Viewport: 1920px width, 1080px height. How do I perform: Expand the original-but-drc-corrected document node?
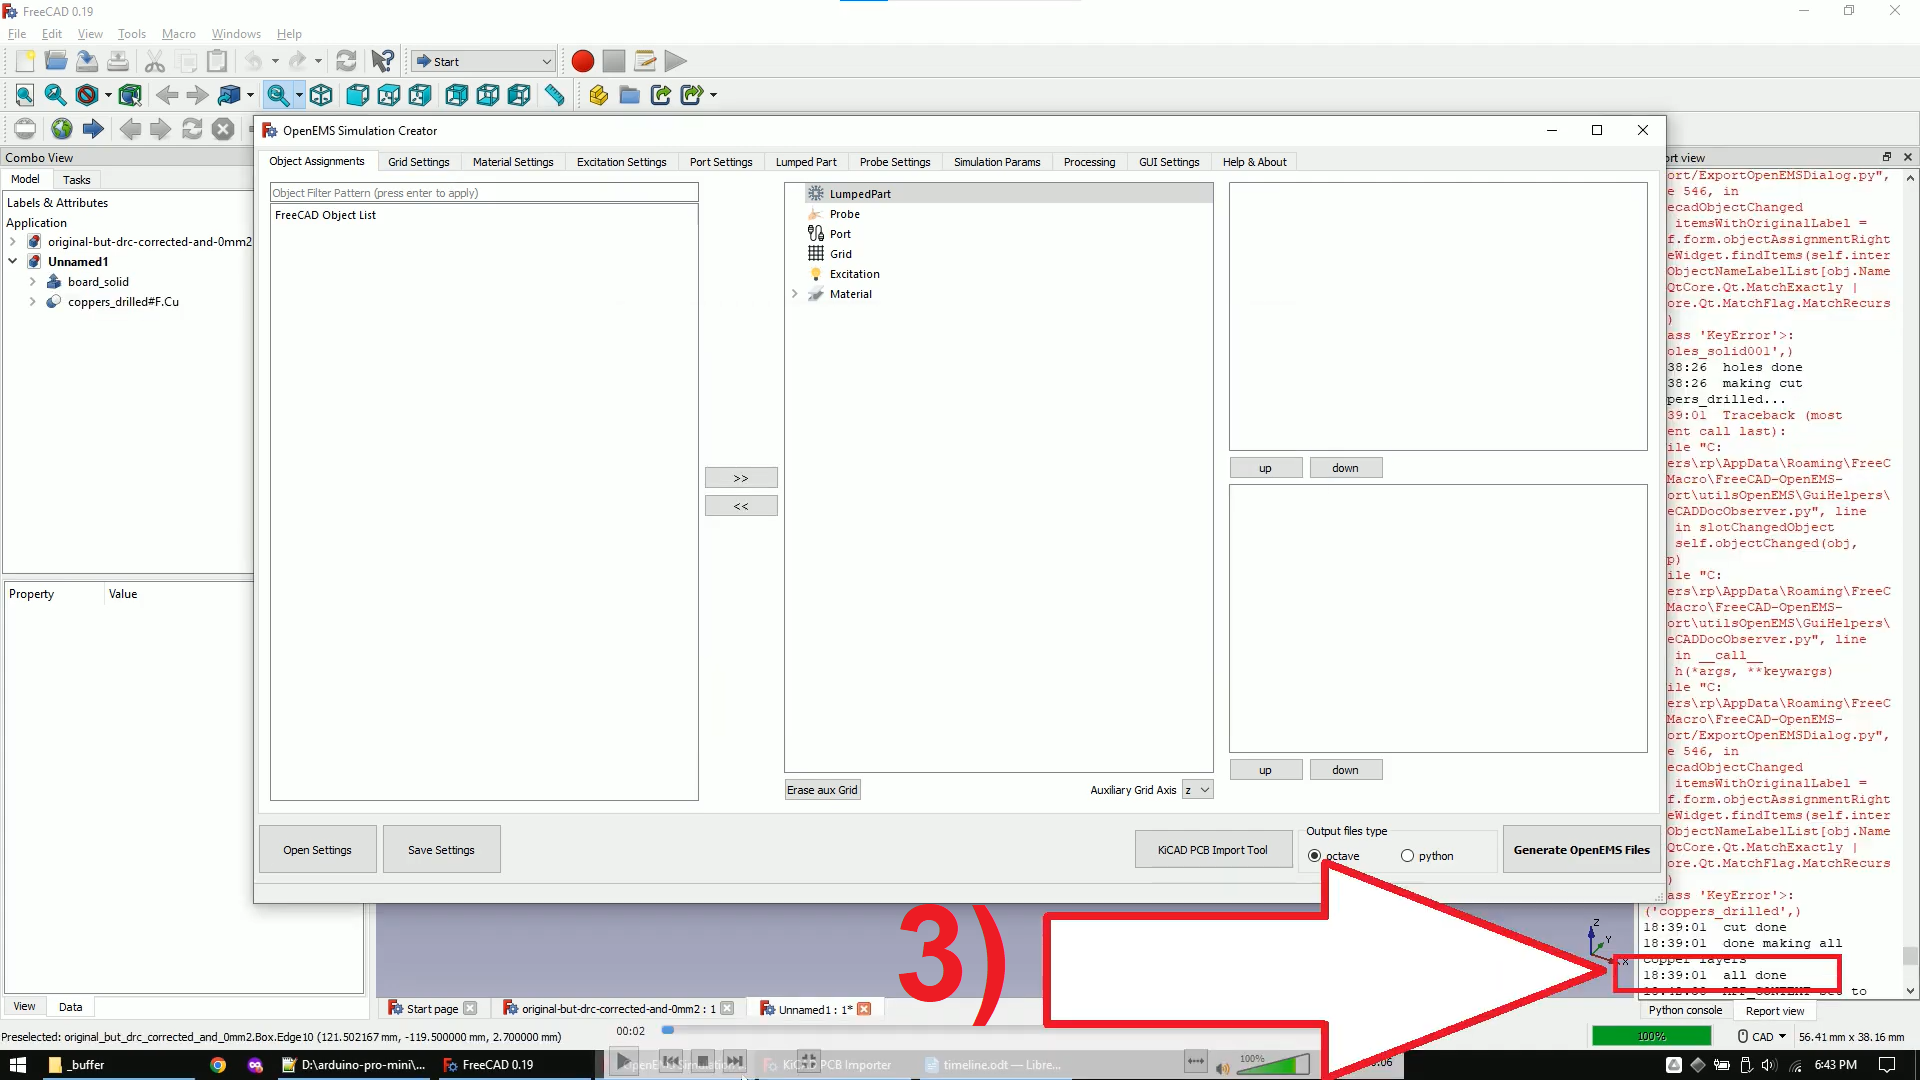point(13,242)
